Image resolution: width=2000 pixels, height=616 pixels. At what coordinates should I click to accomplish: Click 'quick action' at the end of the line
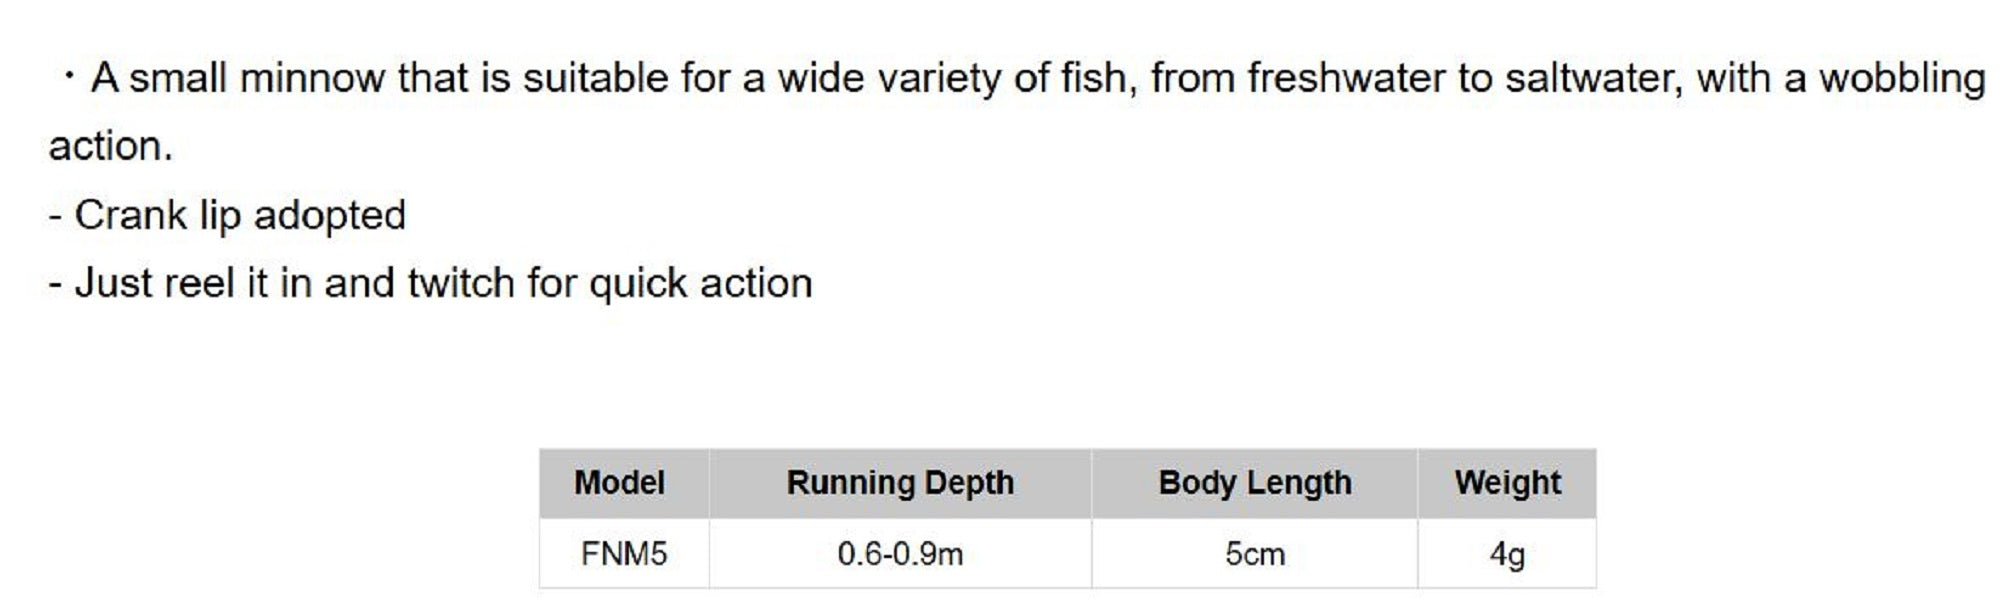tap(700, 283)
